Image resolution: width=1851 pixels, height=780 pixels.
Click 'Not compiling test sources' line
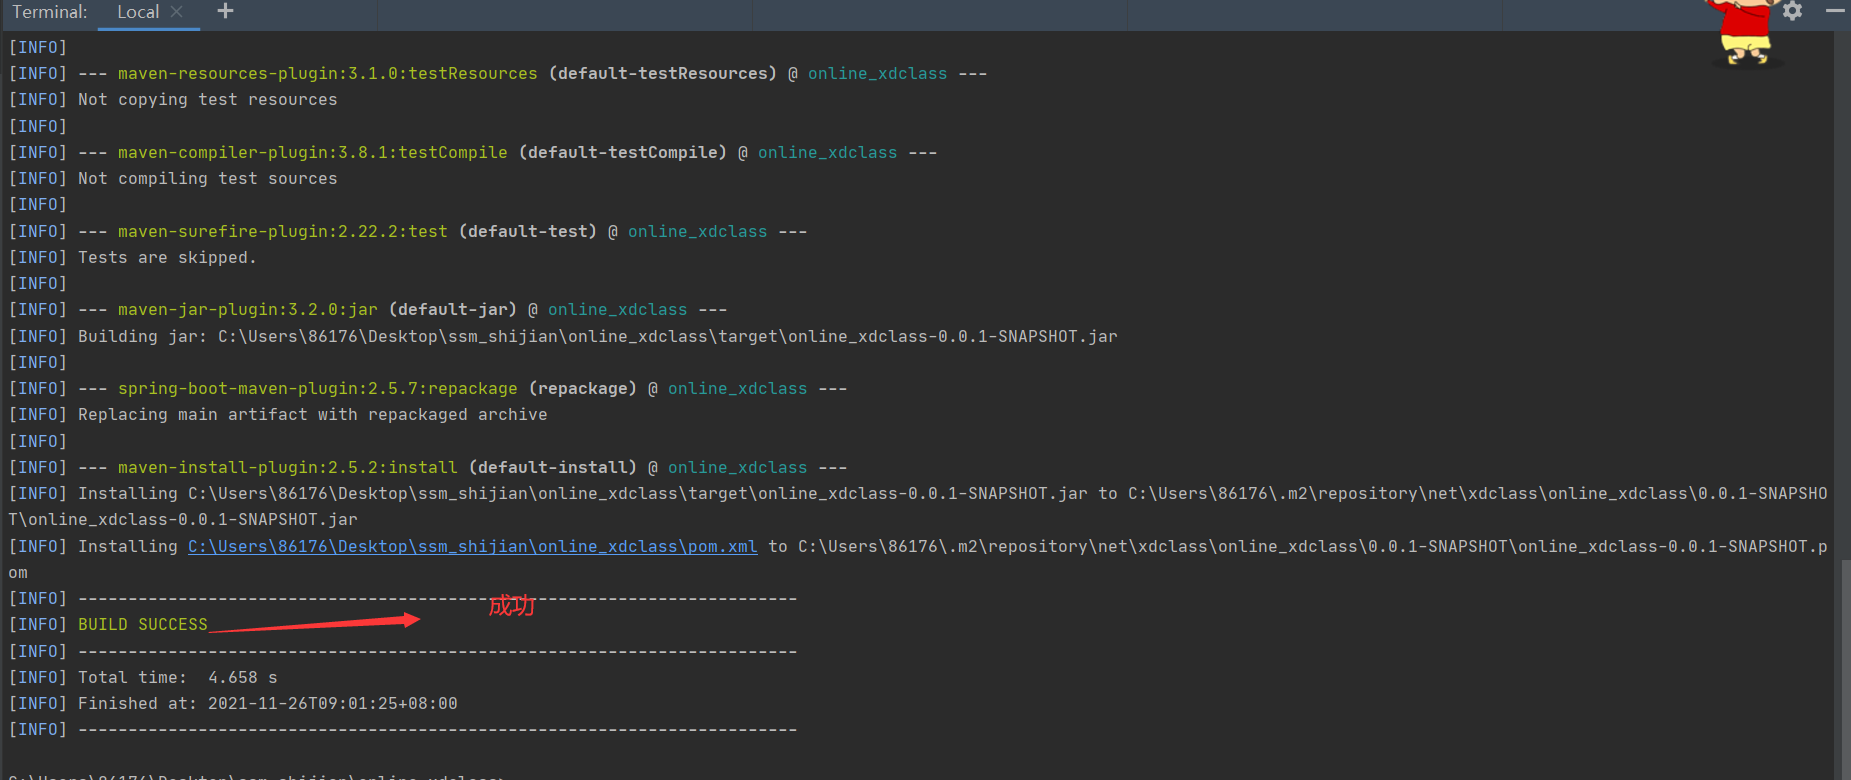(x=208, y=178)
